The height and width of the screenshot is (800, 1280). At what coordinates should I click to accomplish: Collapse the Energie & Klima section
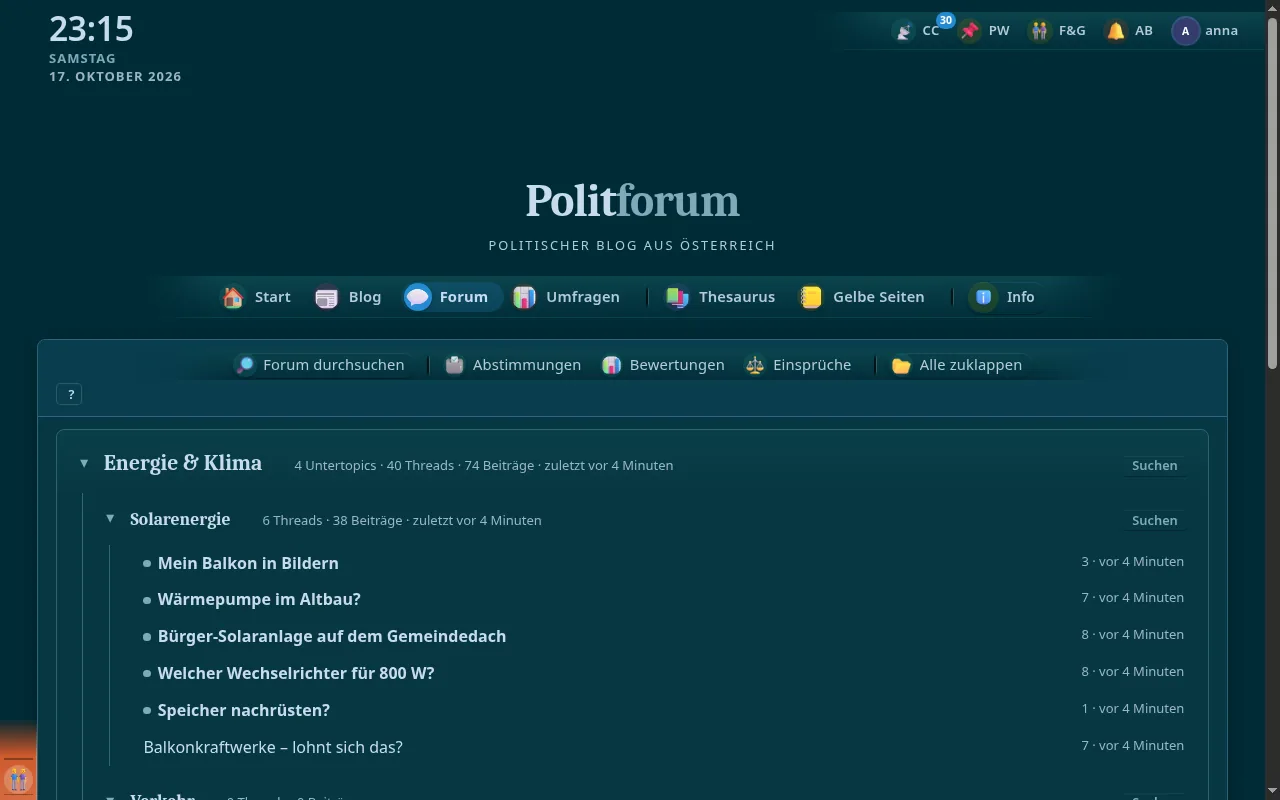pos(84,464)
